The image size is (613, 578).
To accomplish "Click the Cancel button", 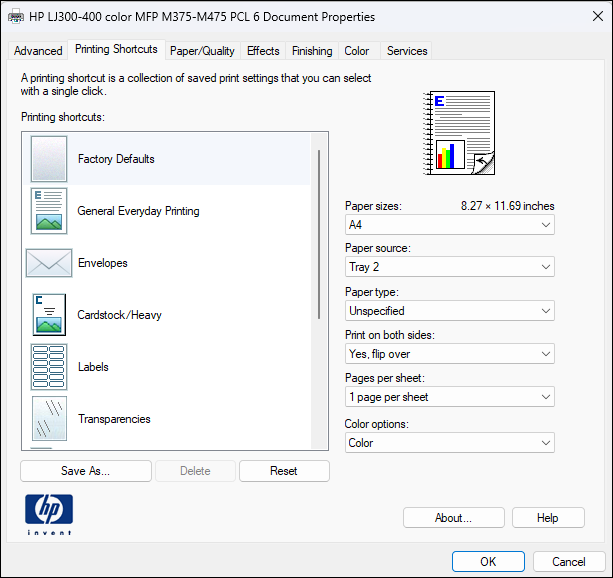I will 569,562.
